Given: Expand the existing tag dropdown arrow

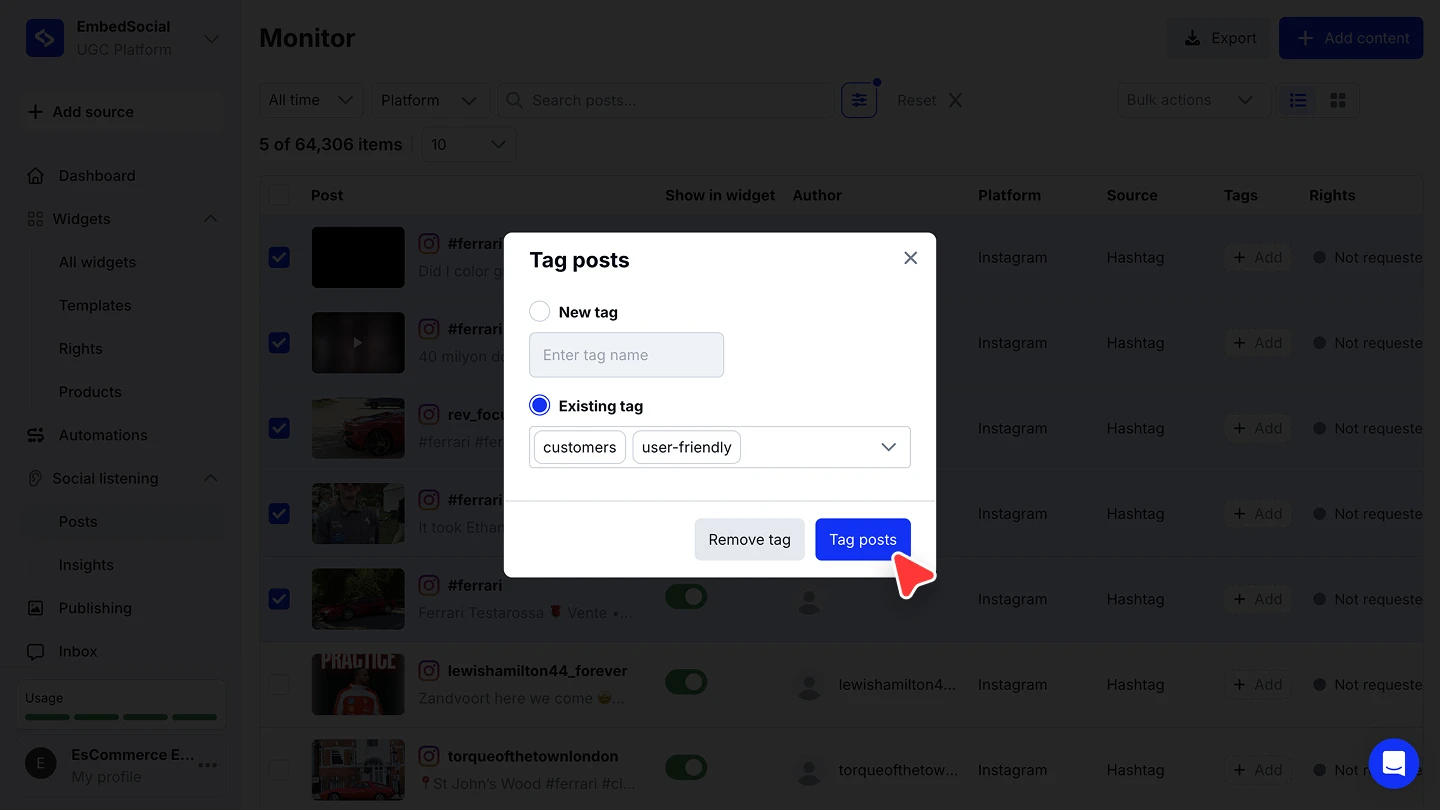Looking at the screenshot, I should pos(888,447).
